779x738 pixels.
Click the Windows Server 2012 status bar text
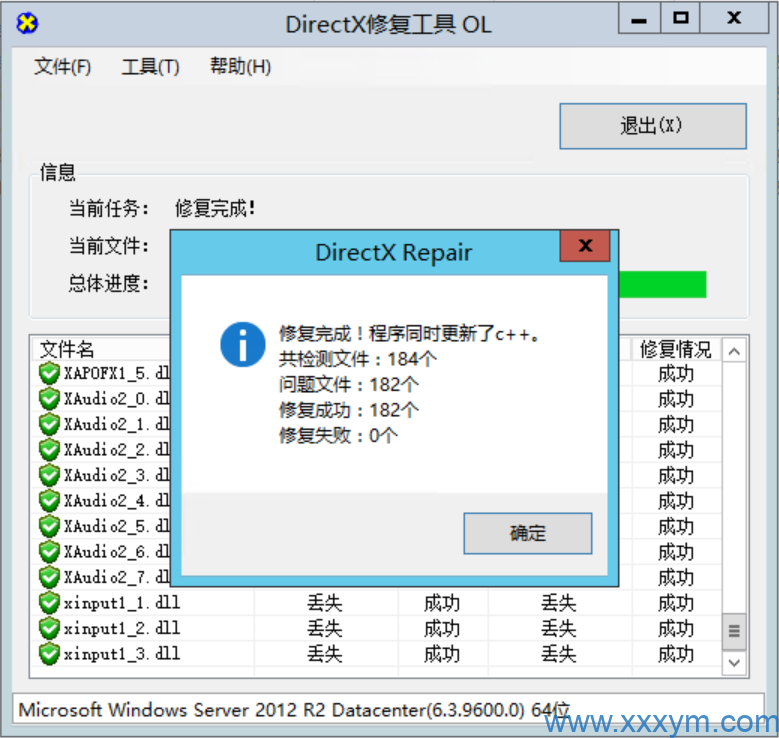294,710
